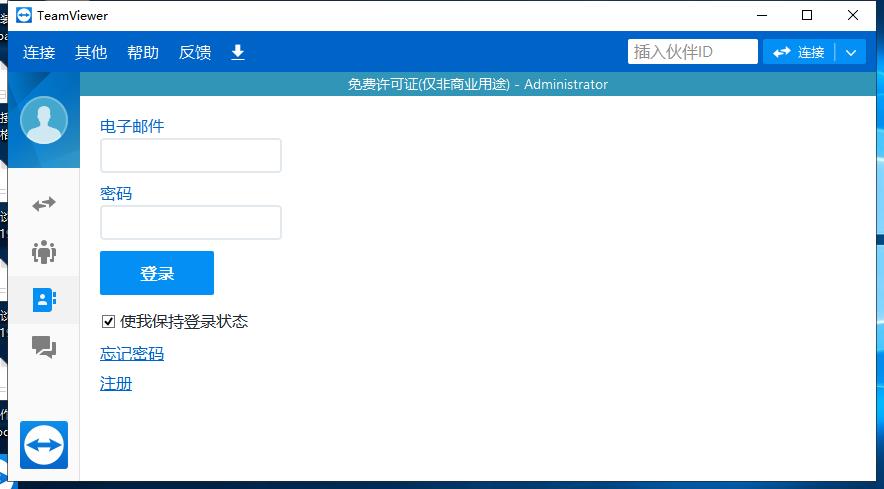Viewport: 884px width, 489px height.
Task: Open the 反馈 menu
Action: tap(195, 52)
